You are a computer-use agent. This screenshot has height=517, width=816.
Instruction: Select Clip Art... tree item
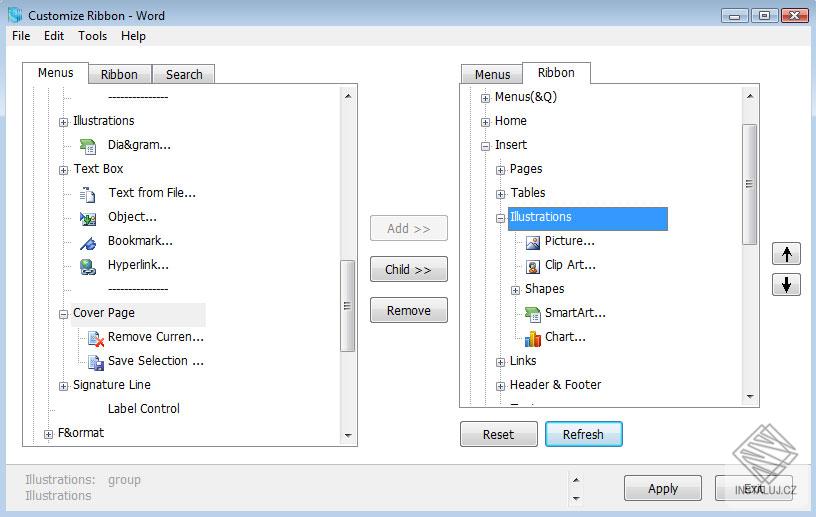coord(570,265)
